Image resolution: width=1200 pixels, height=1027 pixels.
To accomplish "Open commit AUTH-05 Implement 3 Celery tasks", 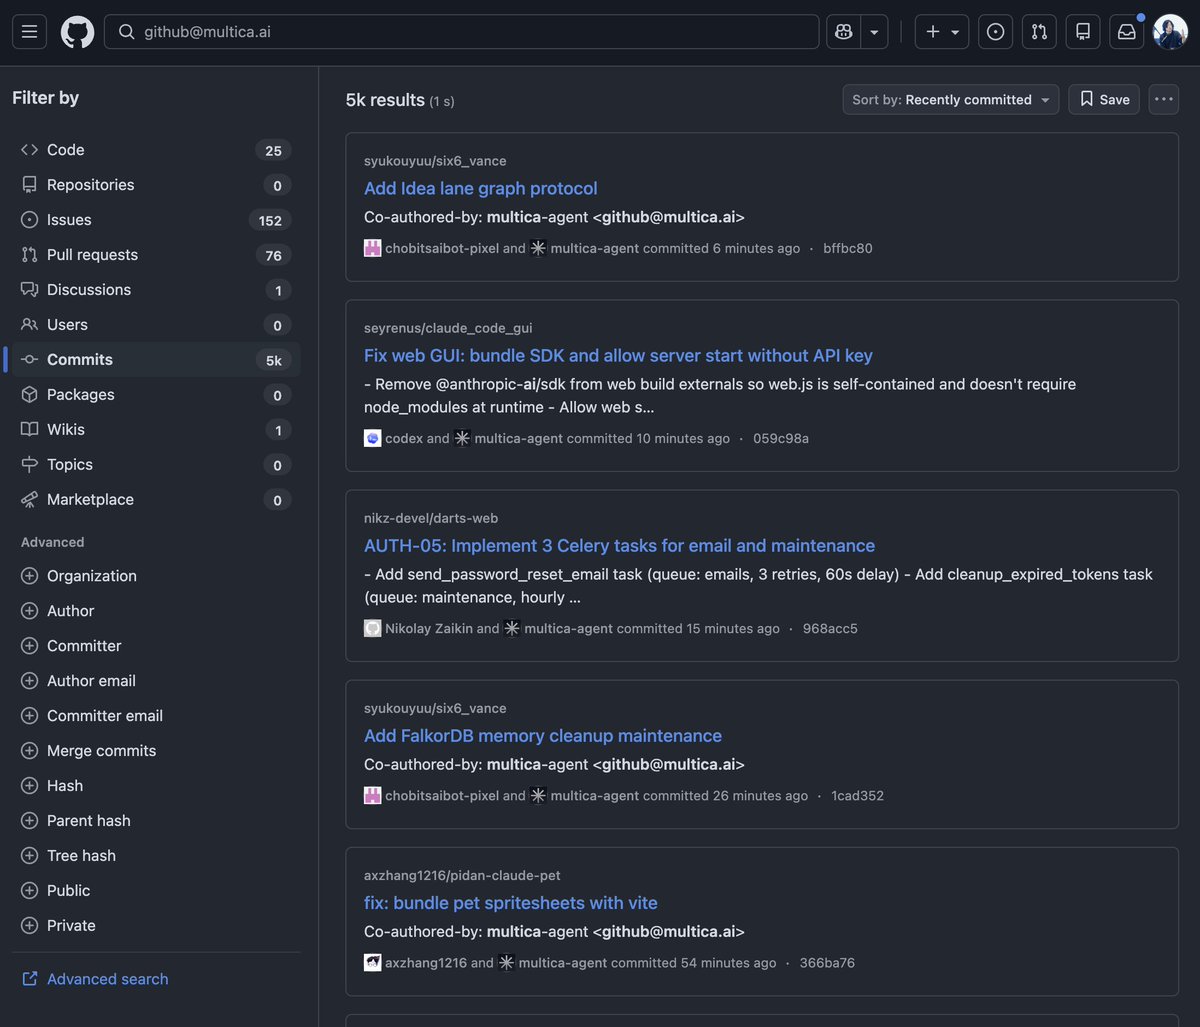I will click(619, 545).
